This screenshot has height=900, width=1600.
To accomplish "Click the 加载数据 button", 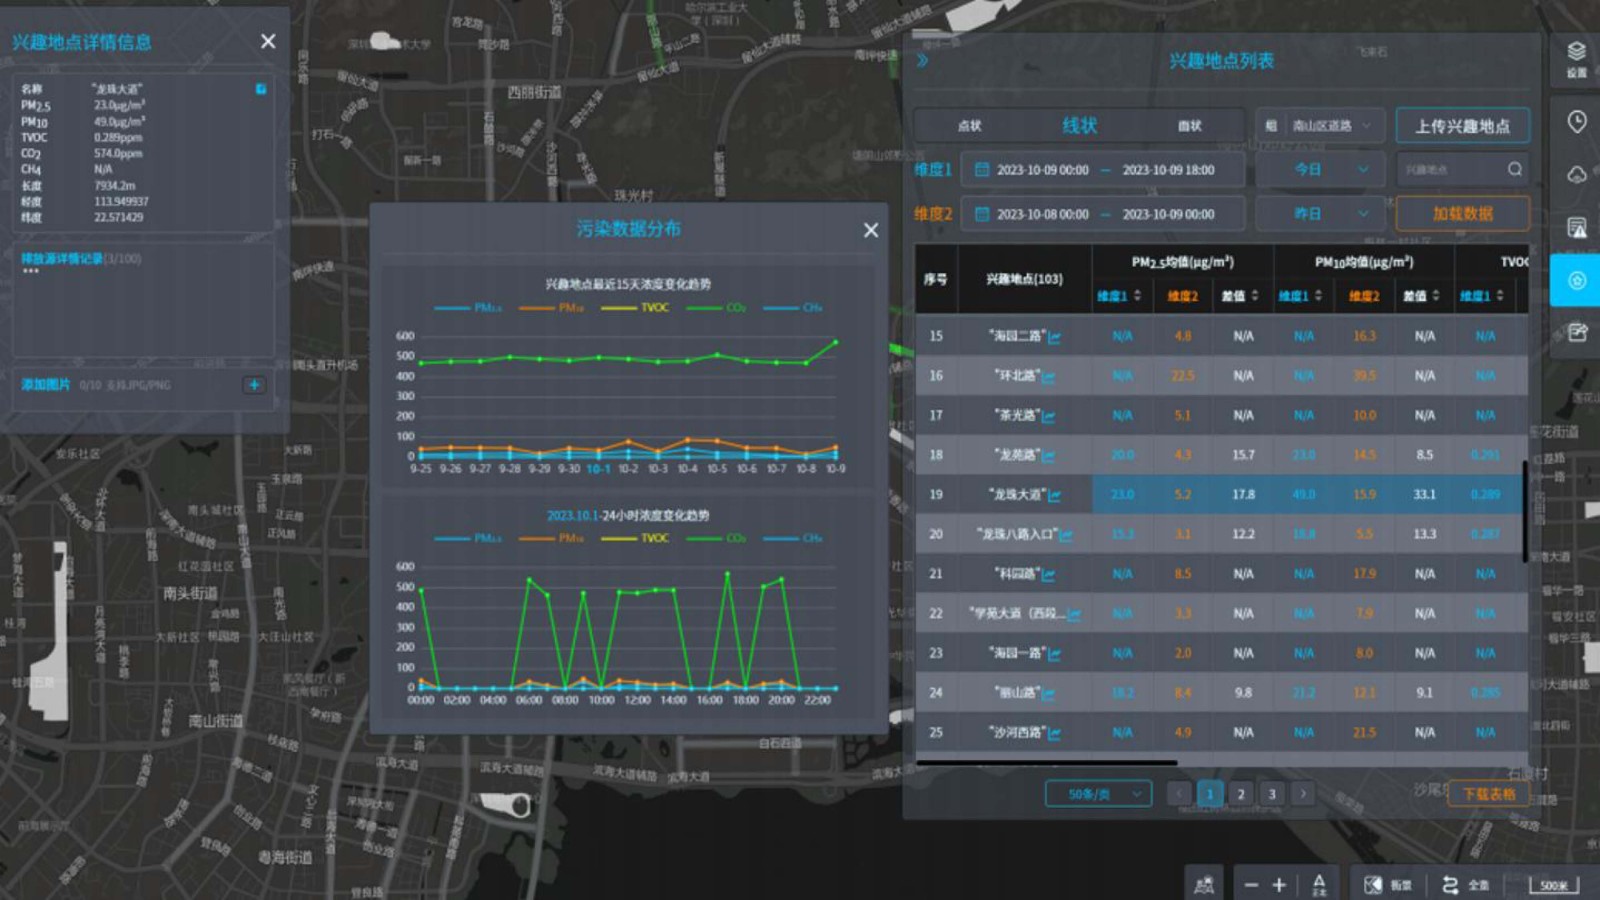I will click(x=1462, y=214).
